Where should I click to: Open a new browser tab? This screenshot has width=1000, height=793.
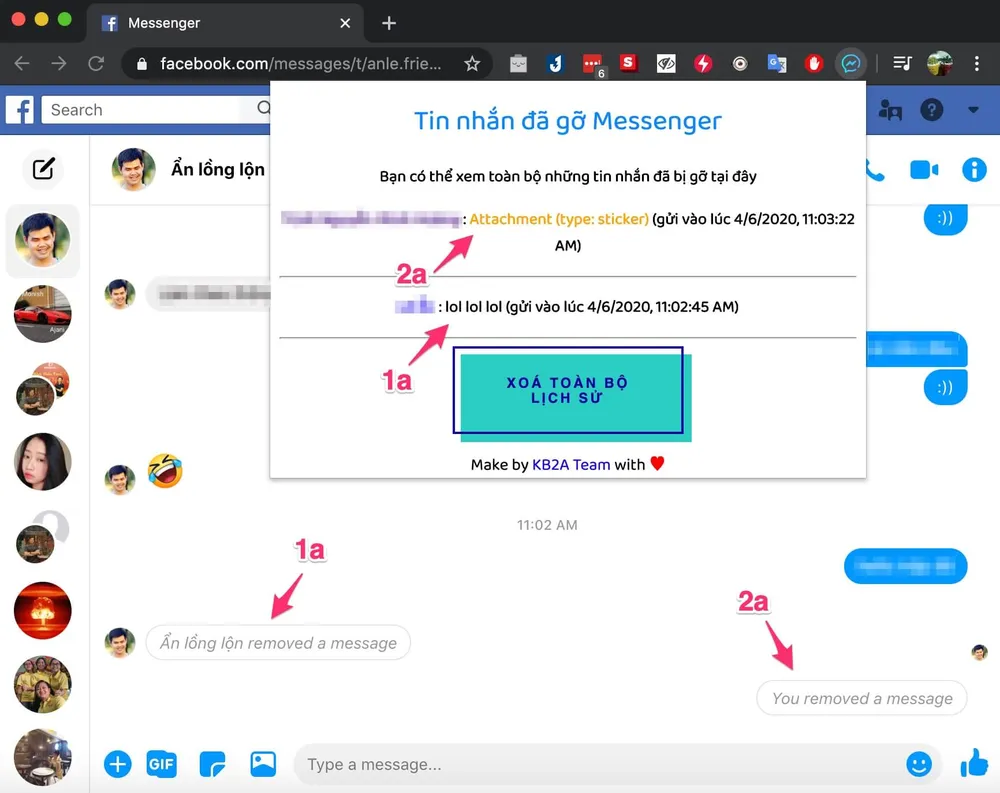(389, 22)
